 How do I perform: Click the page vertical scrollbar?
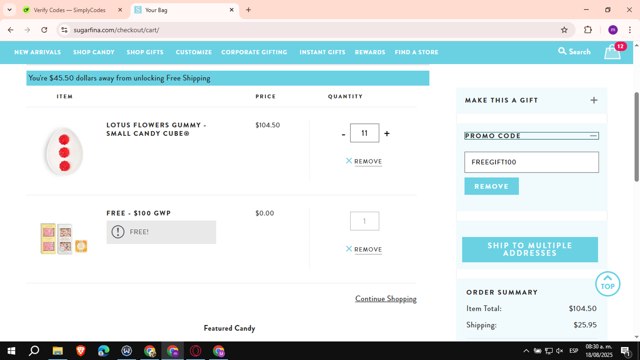pos(636,137)
